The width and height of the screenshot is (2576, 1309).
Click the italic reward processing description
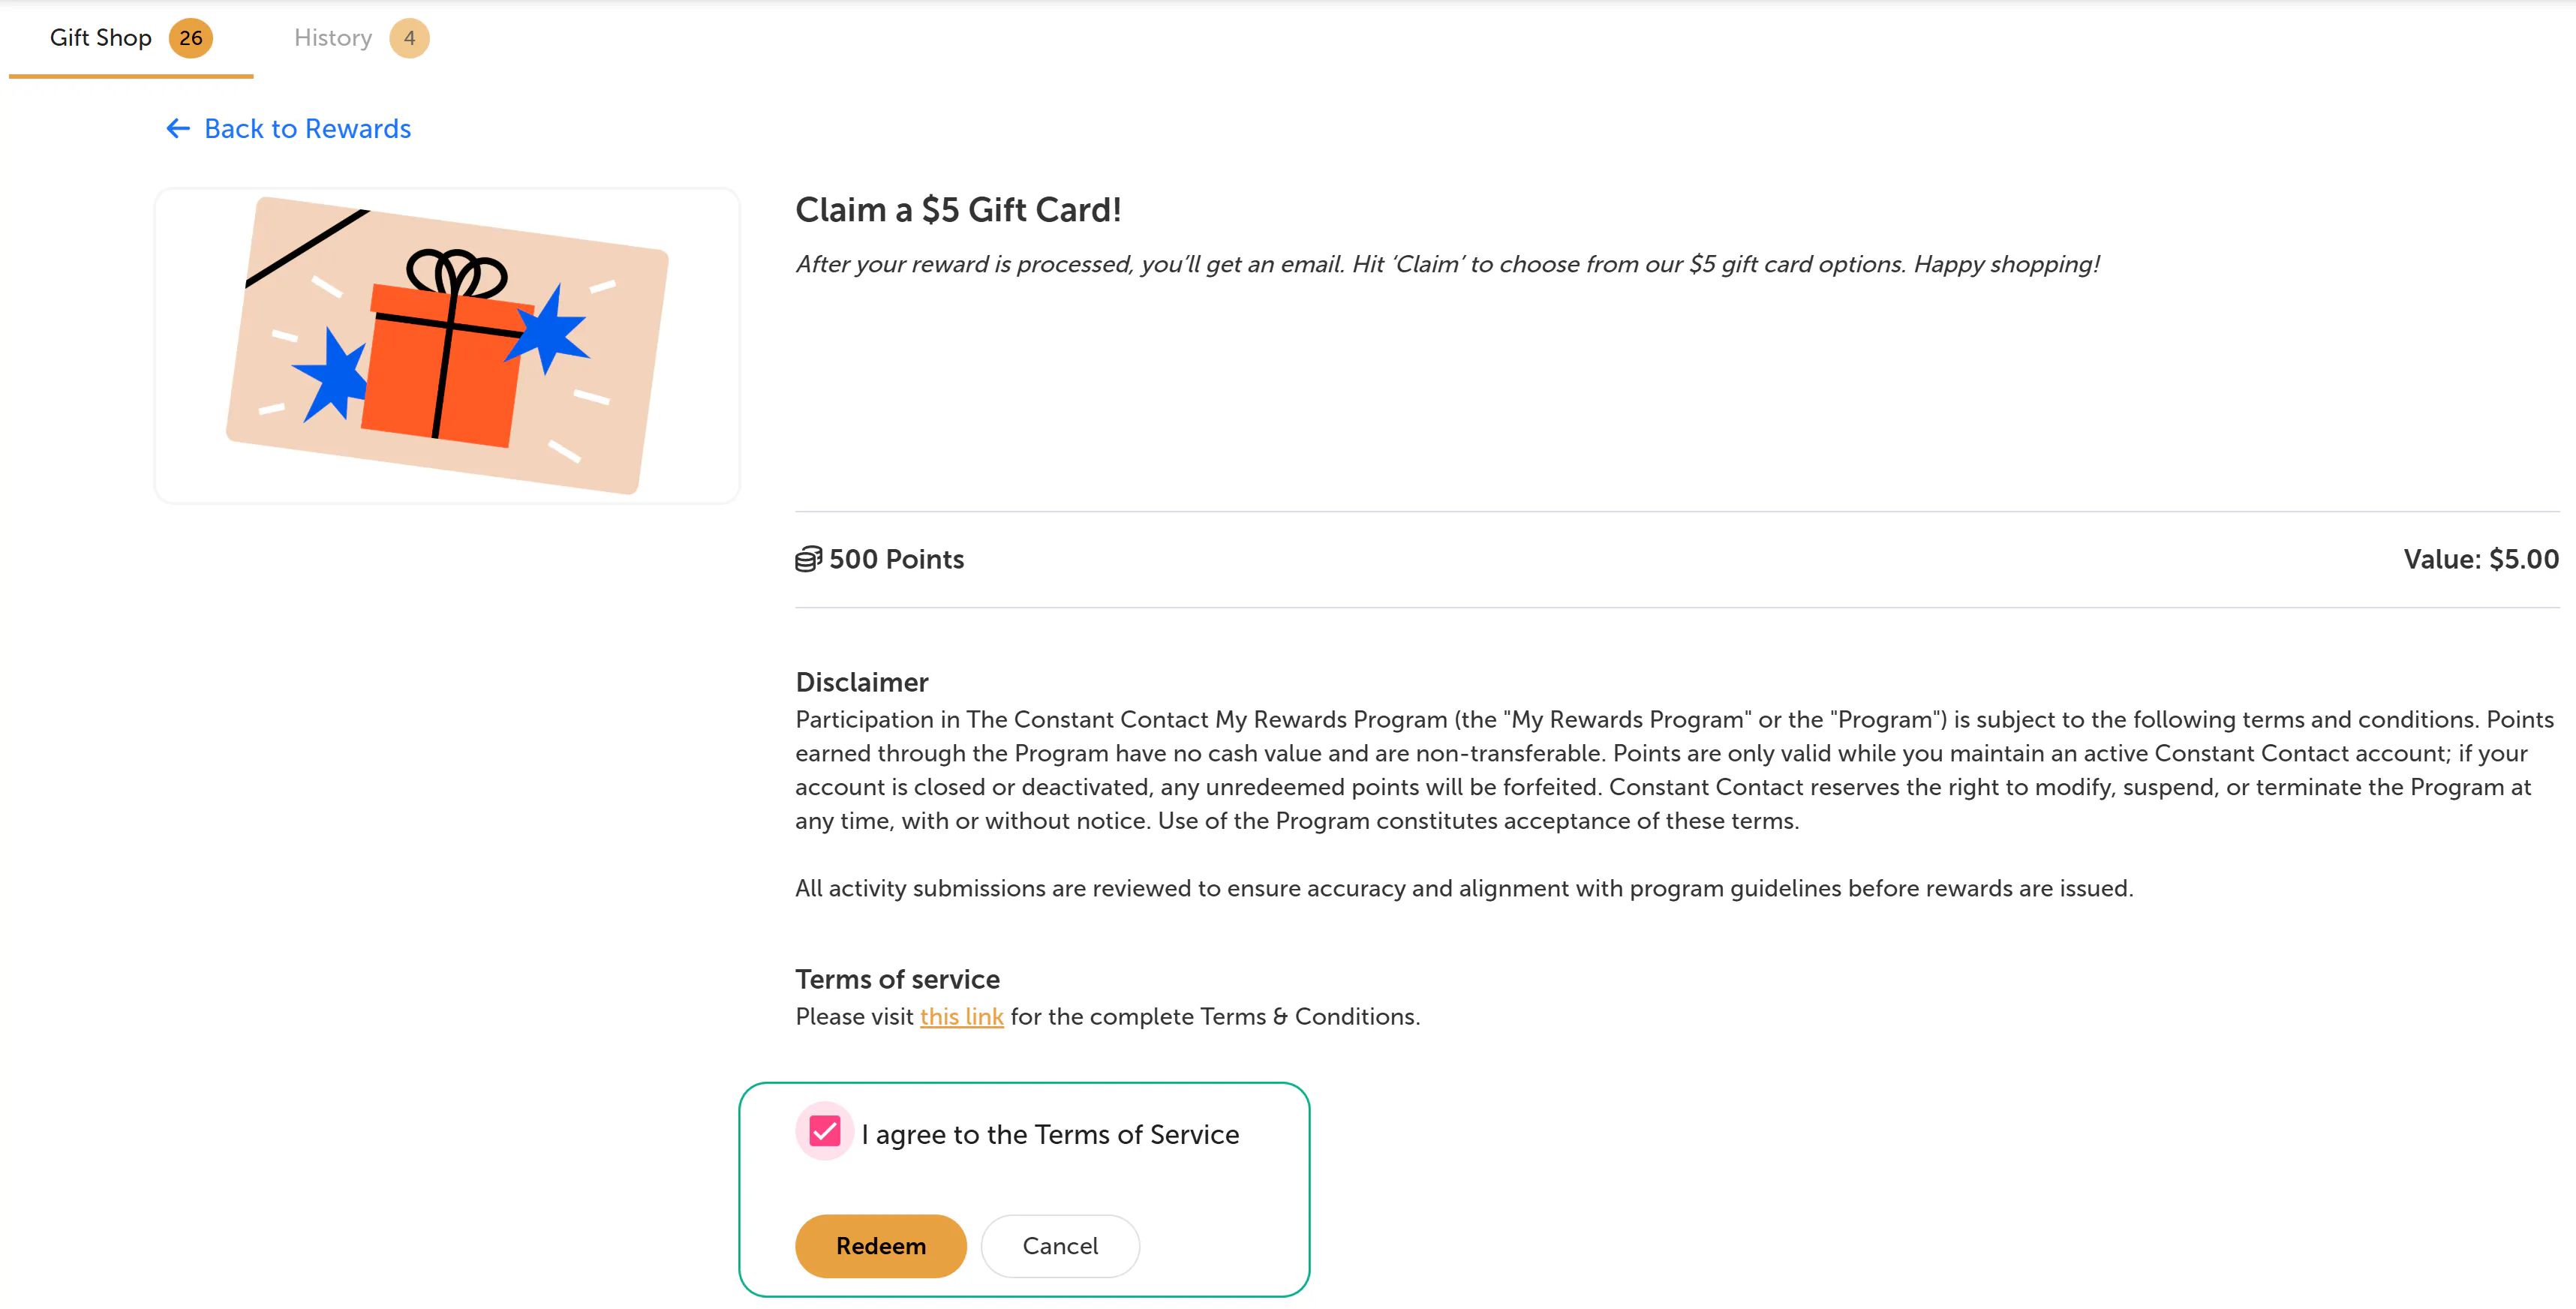(x=1447, y=265)
